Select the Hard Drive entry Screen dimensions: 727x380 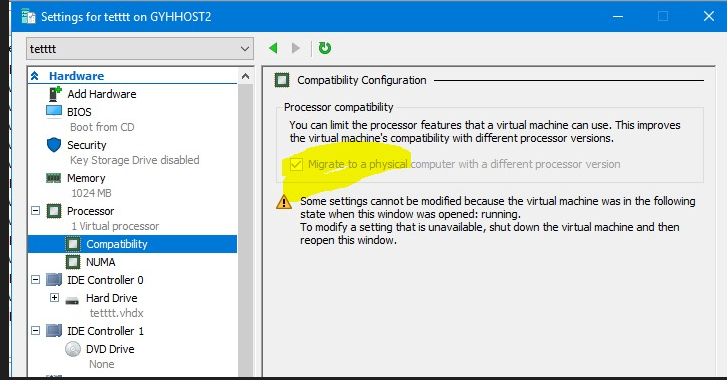pyautogui.click(x=112, y=298)
